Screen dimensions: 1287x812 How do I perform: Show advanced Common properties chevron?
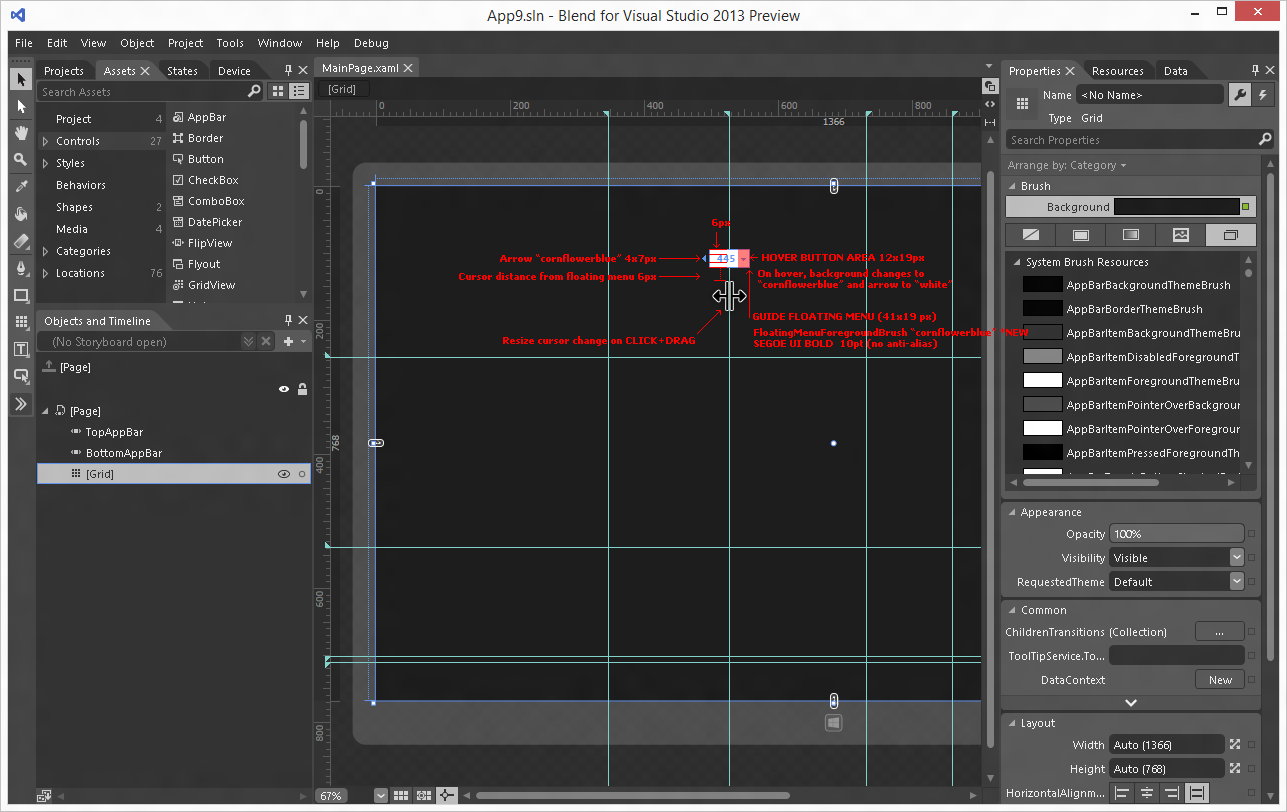pyautogui.click(x=1131, y=703)
